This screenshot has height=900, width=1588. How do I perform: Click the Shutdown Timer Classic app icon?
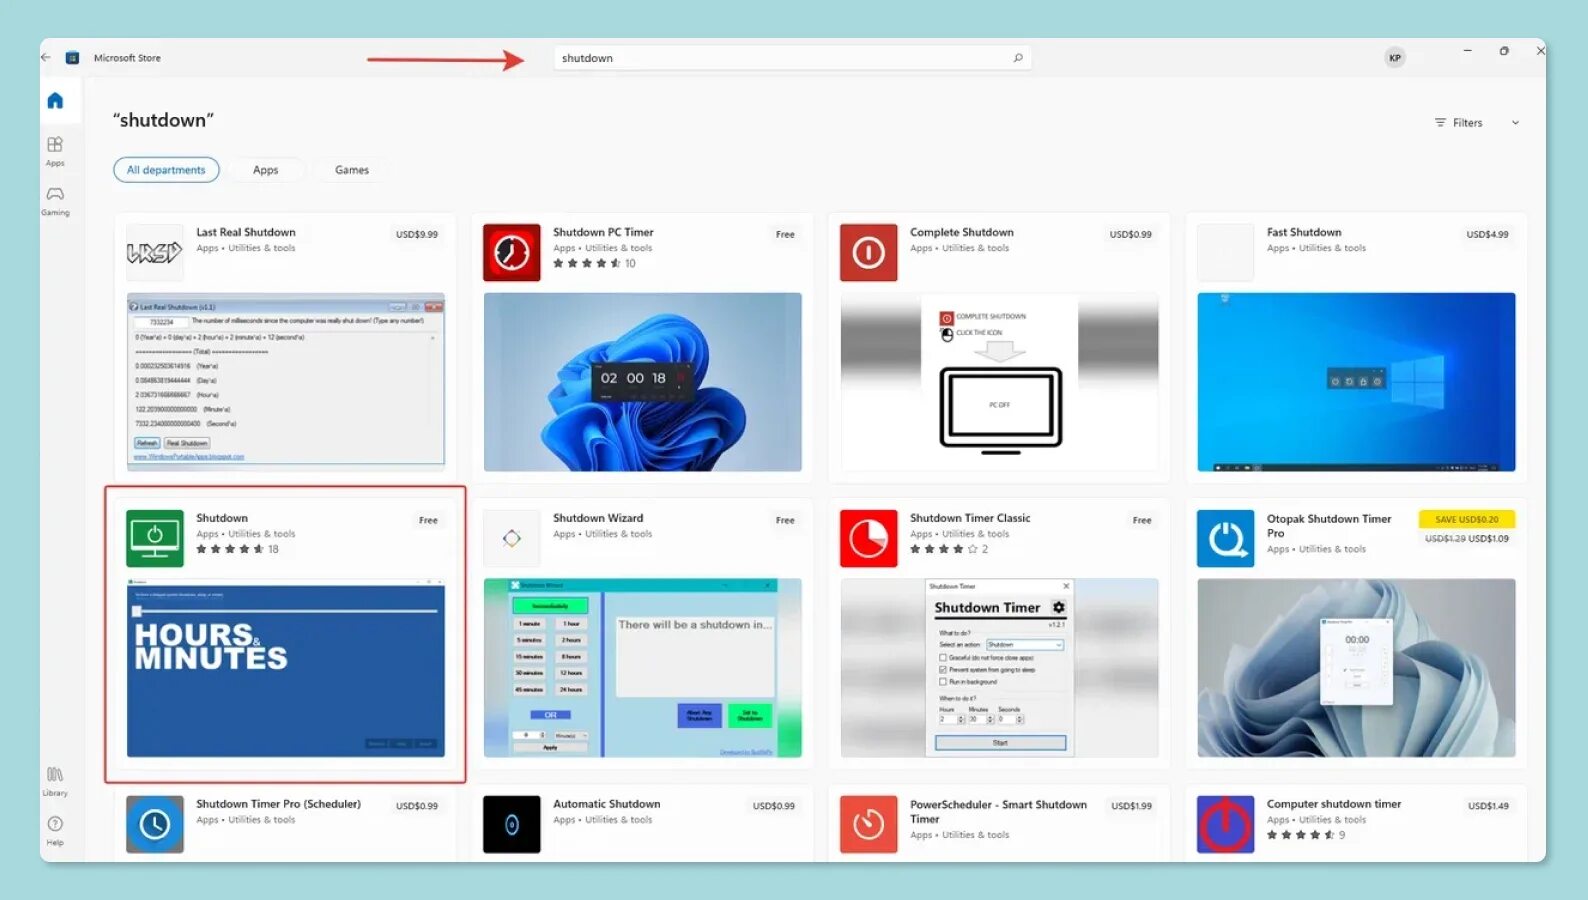tap(869, 539)
